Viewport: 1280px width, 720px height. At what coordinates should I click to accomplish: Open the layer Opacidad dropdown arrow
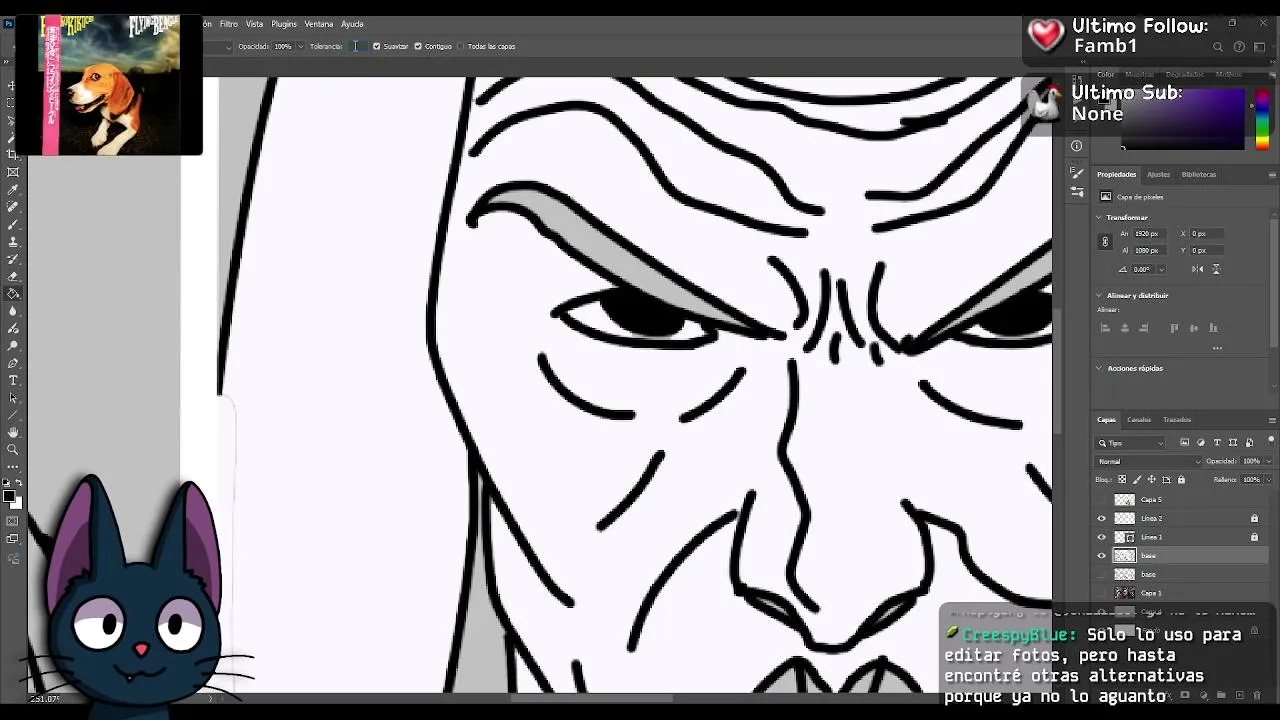pyautogui.click(x=1268, y=461)
